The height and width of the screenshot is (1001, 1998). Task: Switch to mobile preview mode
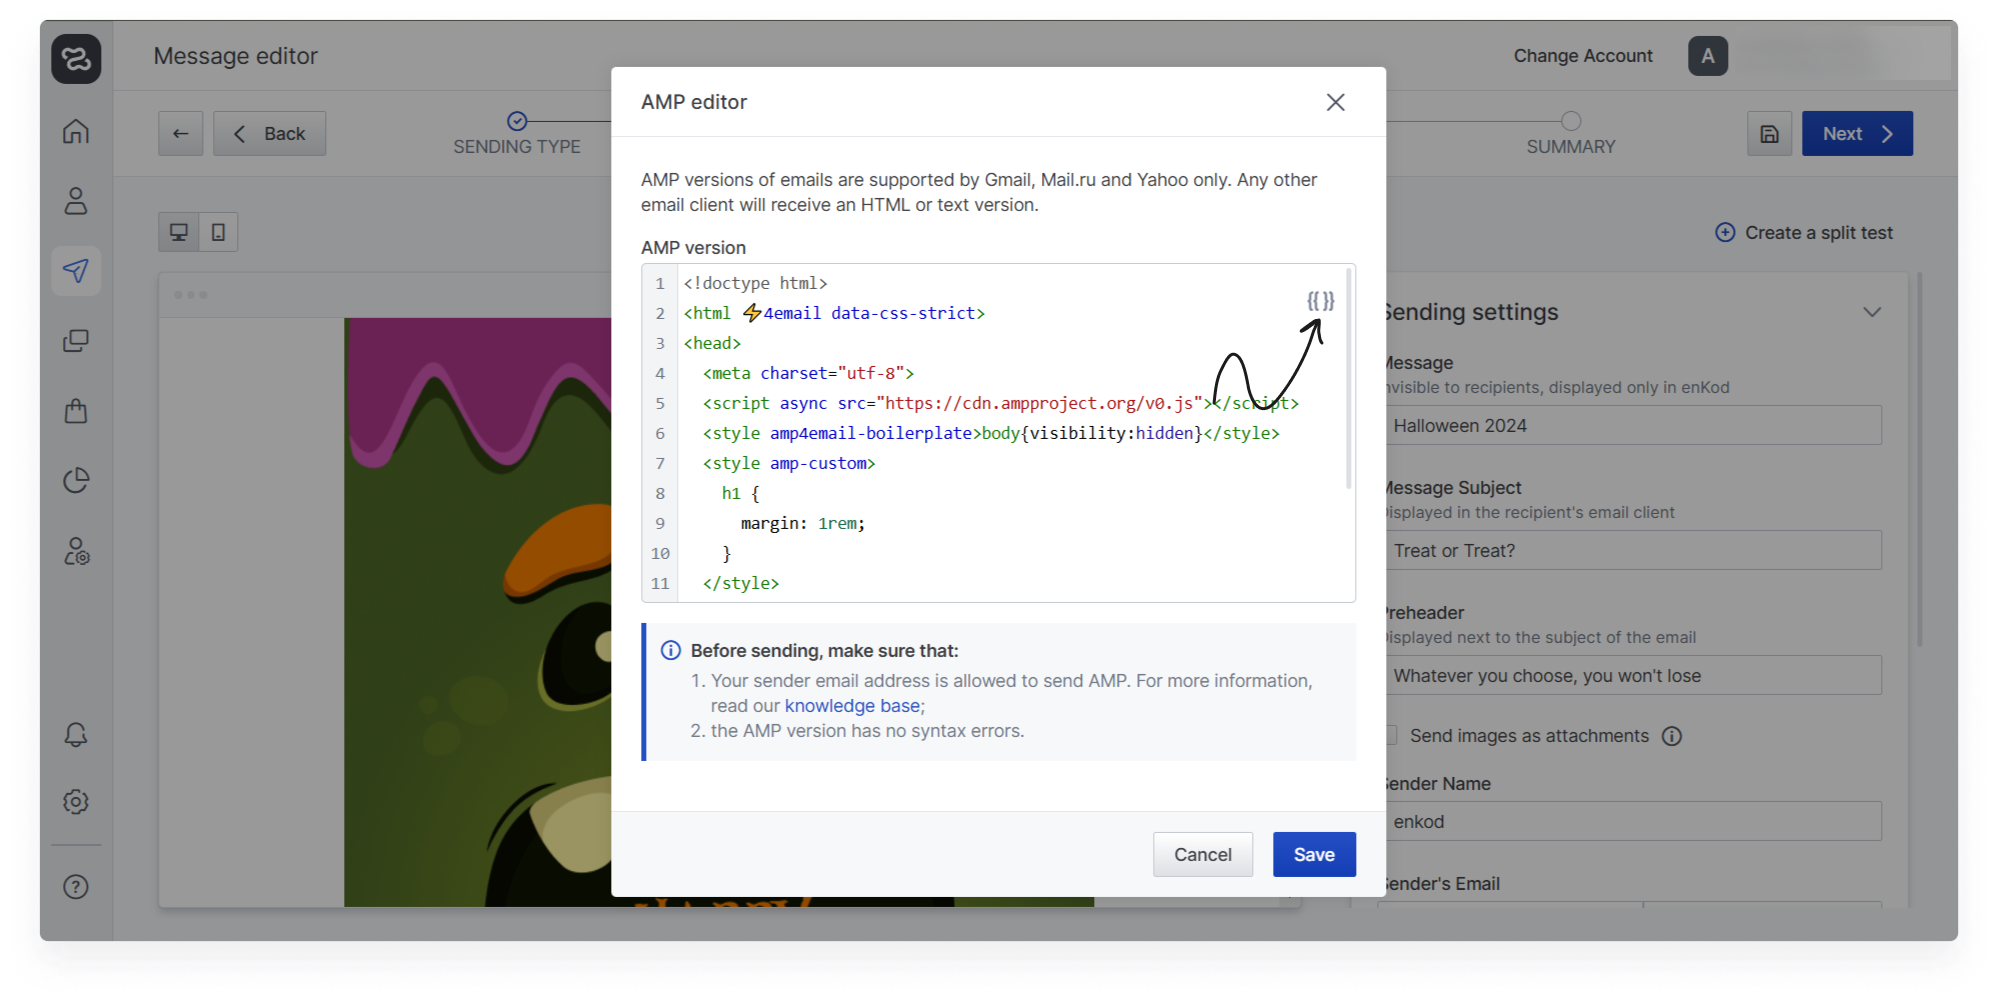pos(218,232)
